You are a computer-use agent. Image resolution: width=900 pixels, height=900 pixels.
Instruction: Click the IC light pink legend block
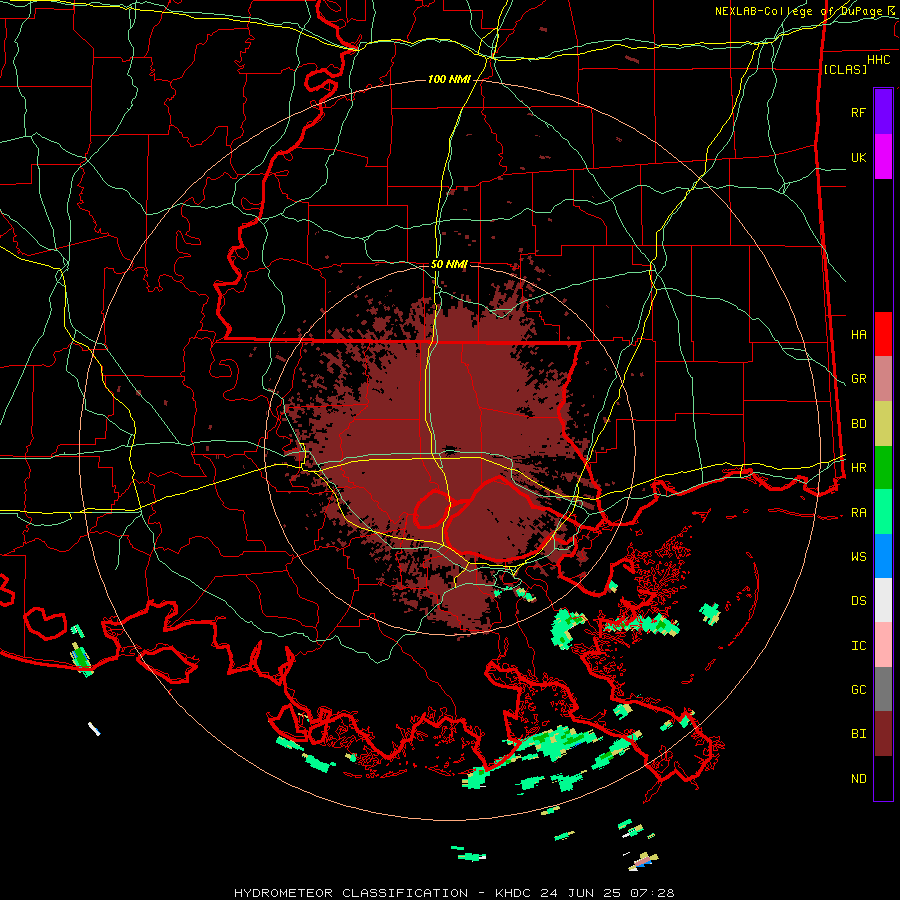[883, 645]
